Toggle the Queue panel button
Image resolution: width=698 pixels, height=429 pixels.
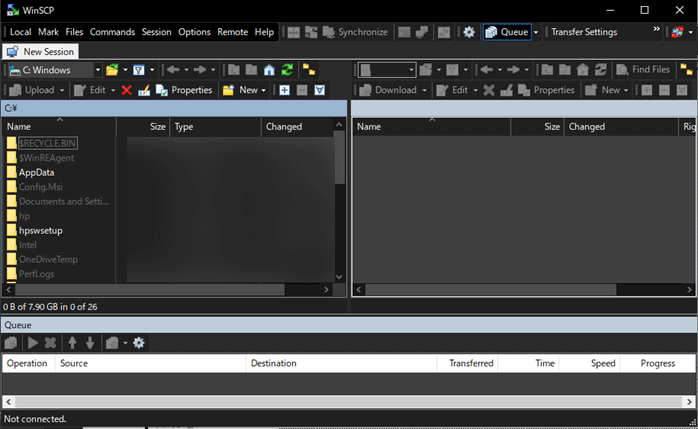[507, 32]
